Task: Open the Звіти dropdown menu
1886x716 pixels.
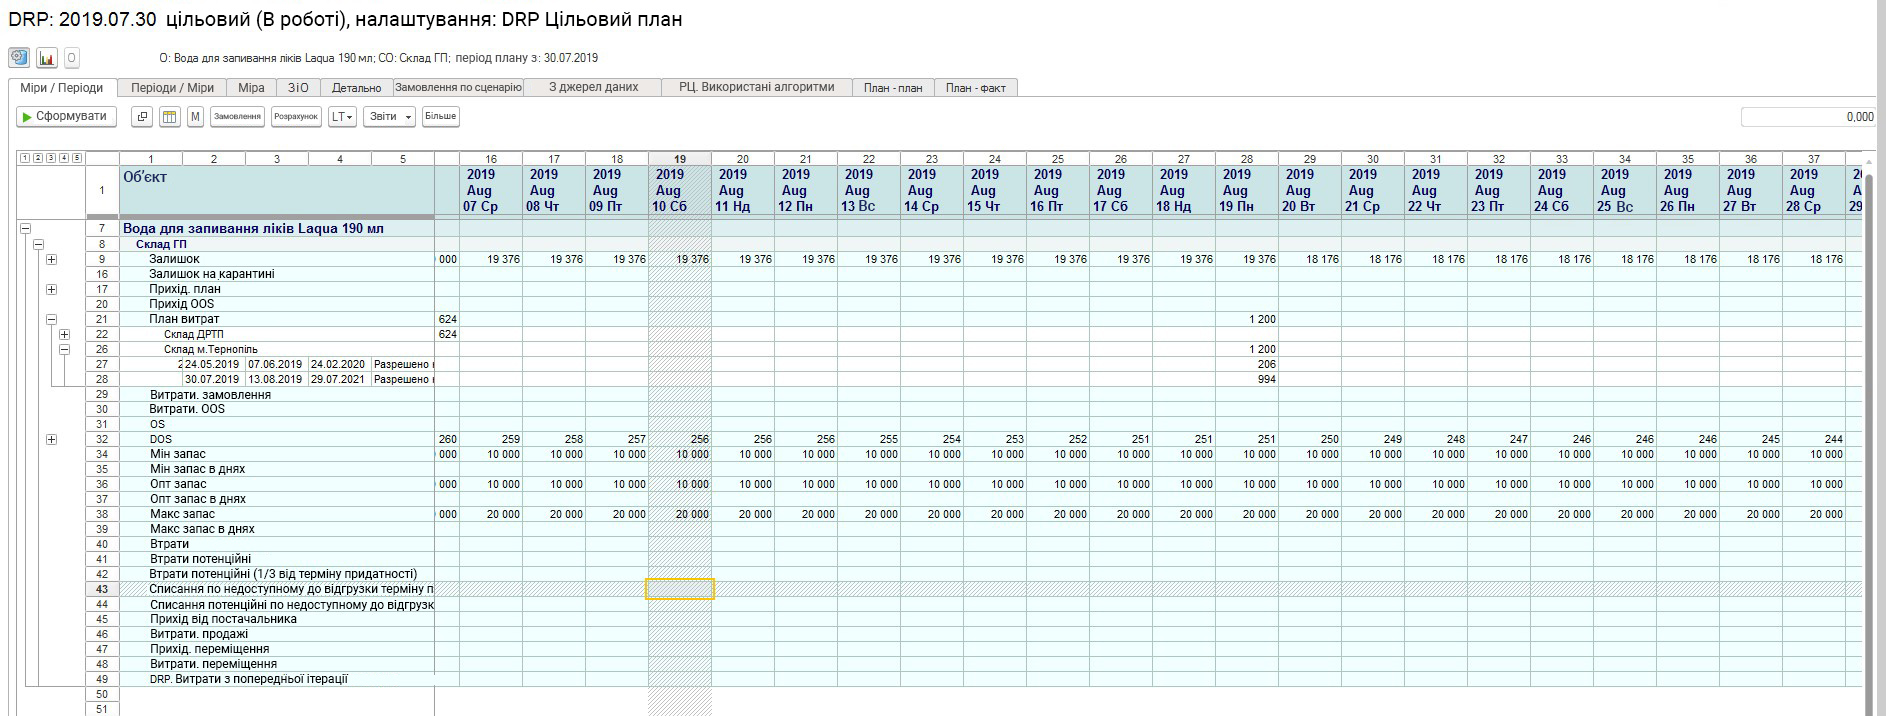Action: click(389, 117)
